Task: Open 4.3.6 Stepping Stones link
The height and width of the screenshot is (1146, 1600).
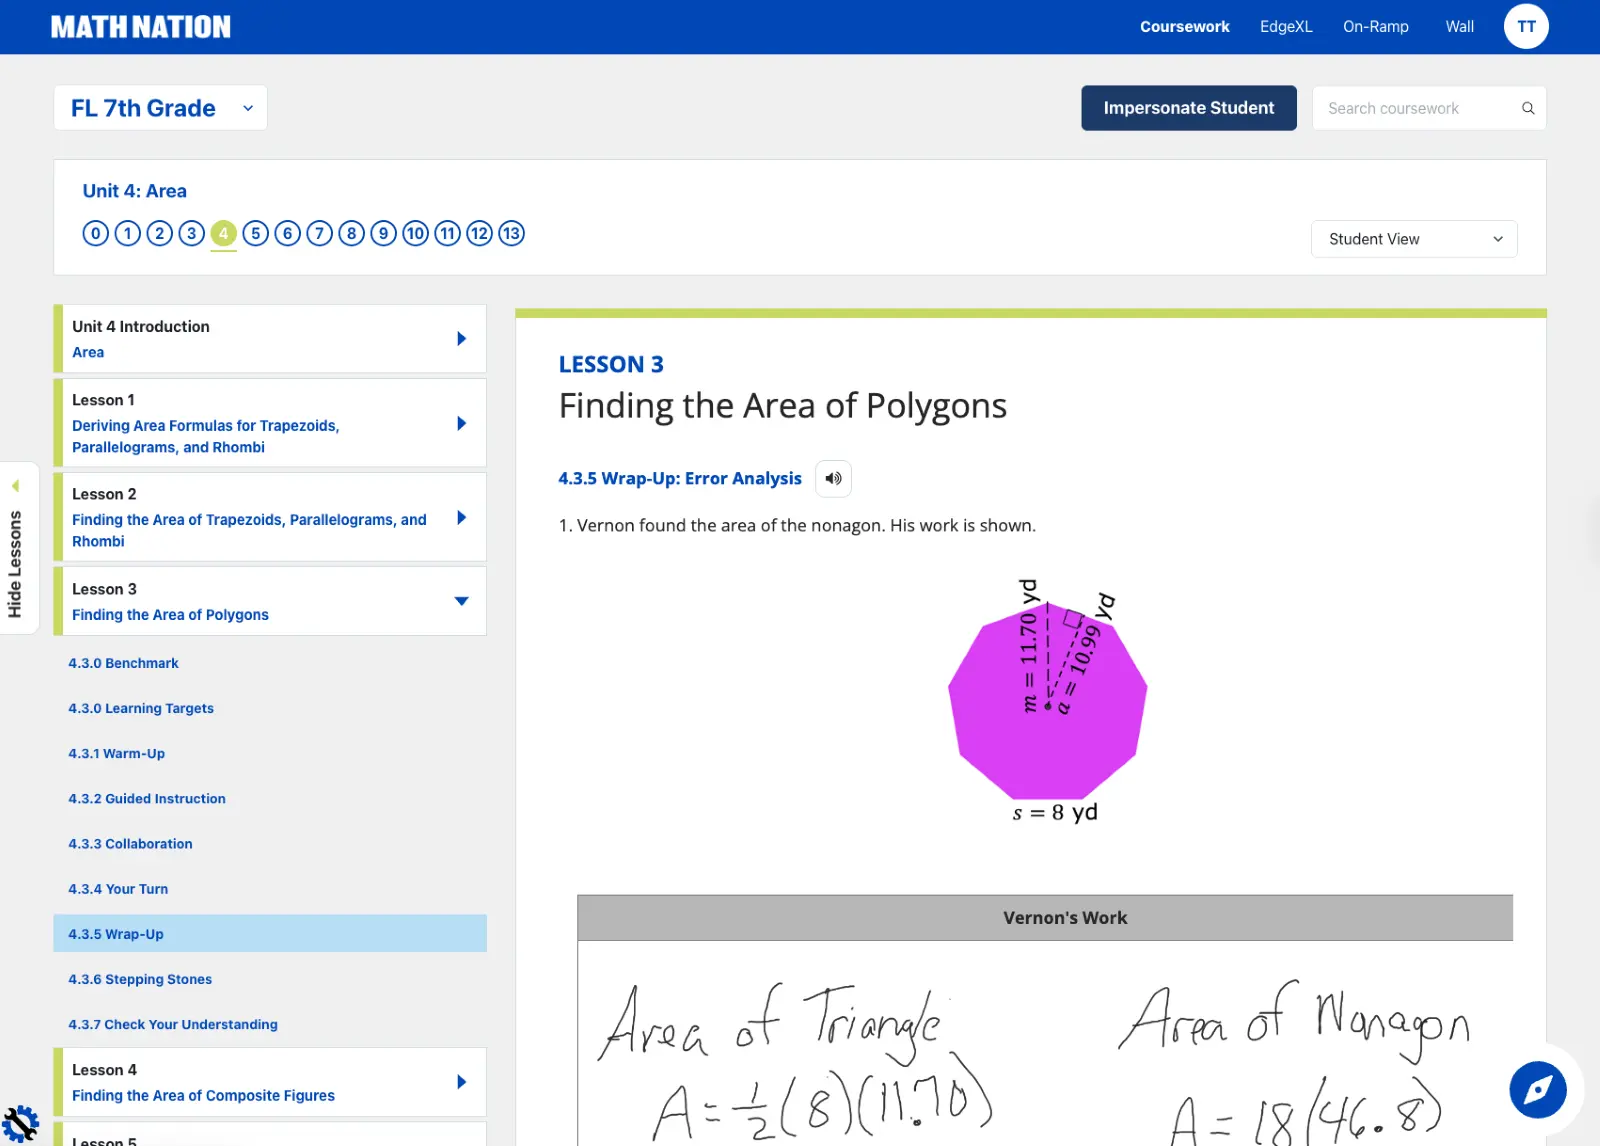Action: (x=140, y=979)
